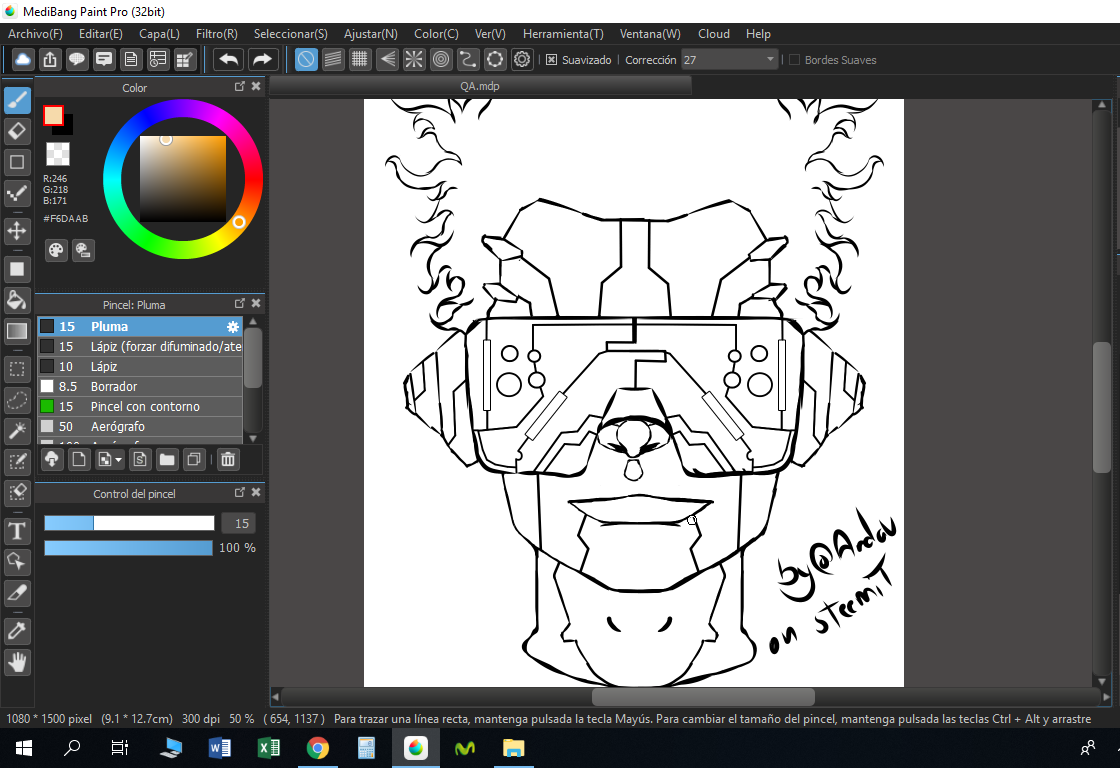Enable curve snap

(468, 59)
